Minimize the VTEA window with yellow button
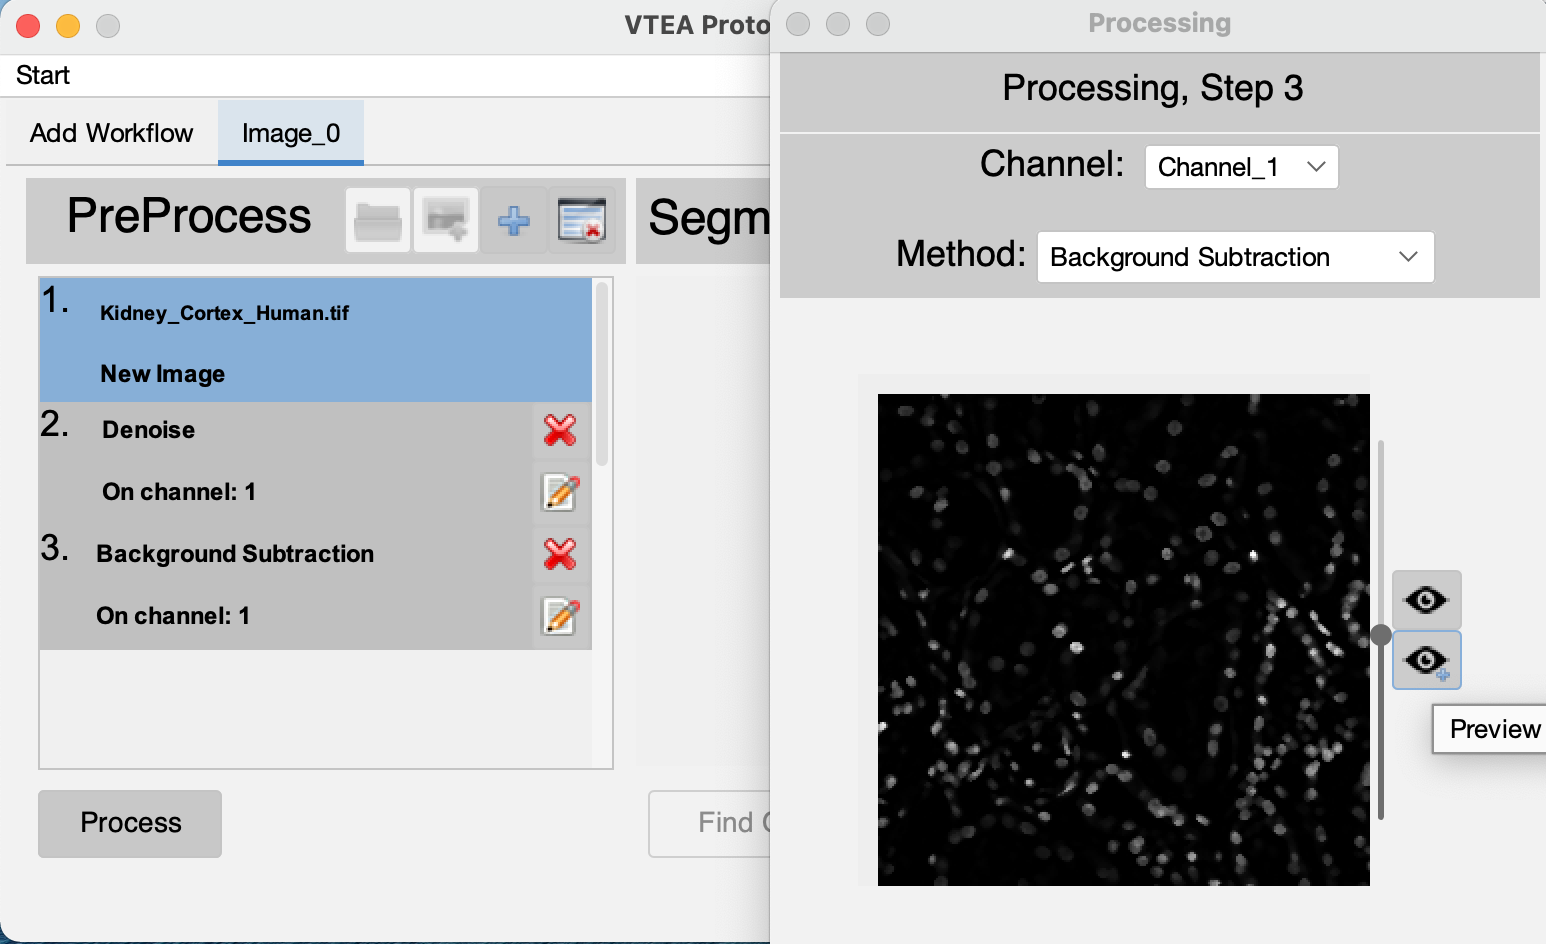Viewport: 1546px width, 944px height. tap(68, 26)
